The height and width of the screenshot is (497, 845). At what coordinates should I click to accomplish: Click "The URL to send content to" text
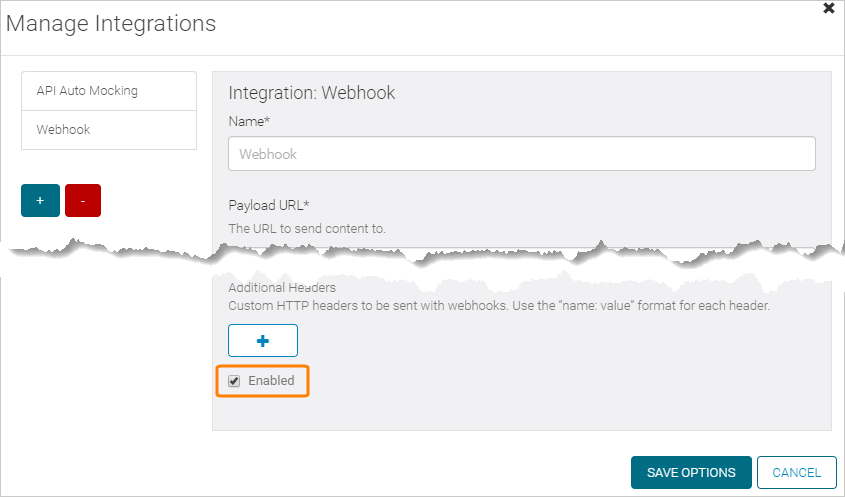(307, 228)
